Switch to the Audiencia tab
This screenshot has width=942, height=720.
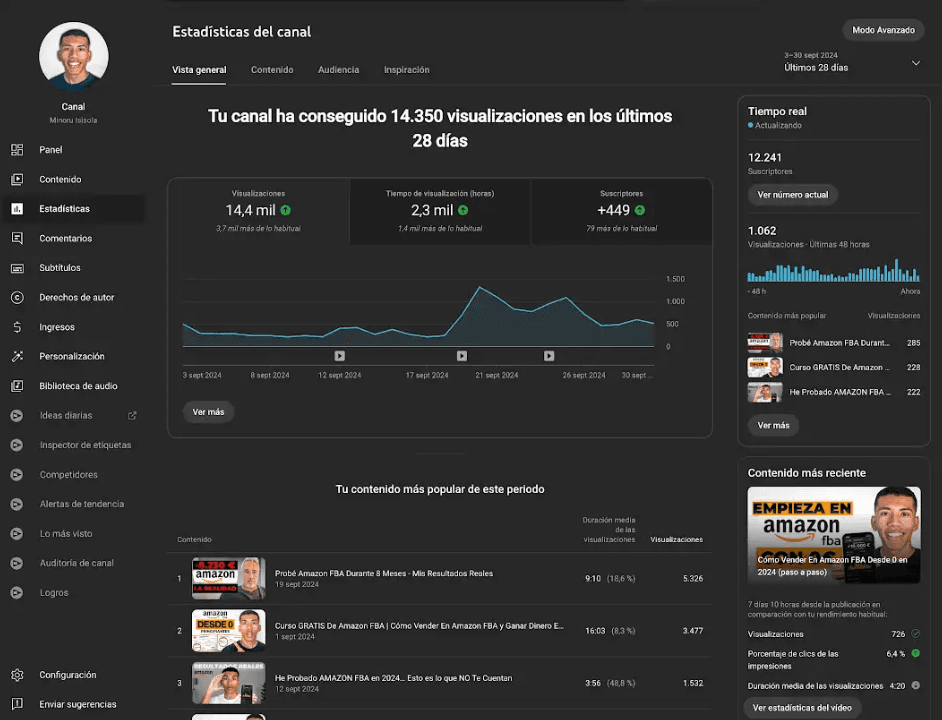pyautogui.click(x=338, y=70)
